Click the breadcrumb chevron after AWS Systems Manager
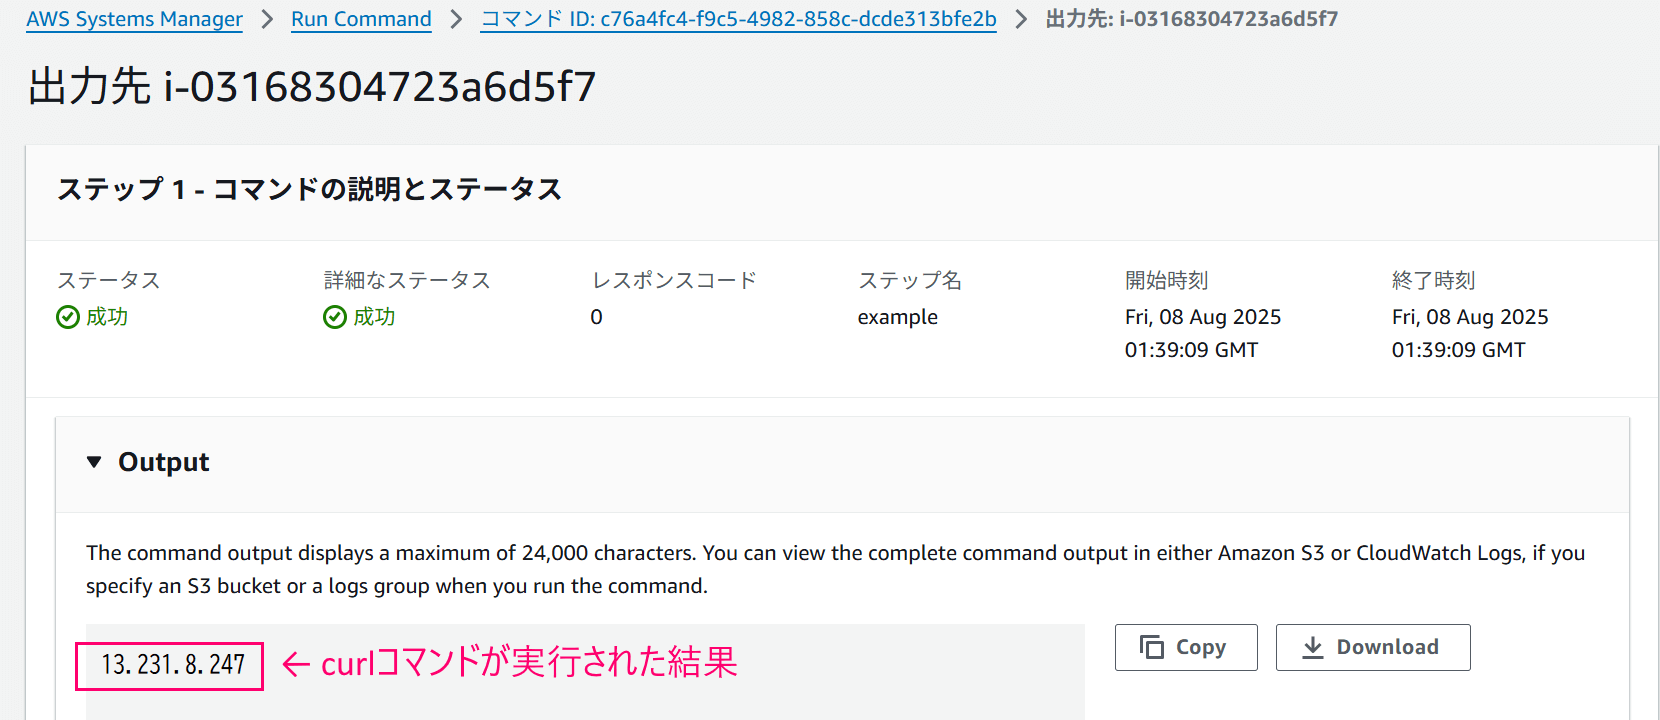This screenshot has height=720, width=1660. click(x=267, y=19)
